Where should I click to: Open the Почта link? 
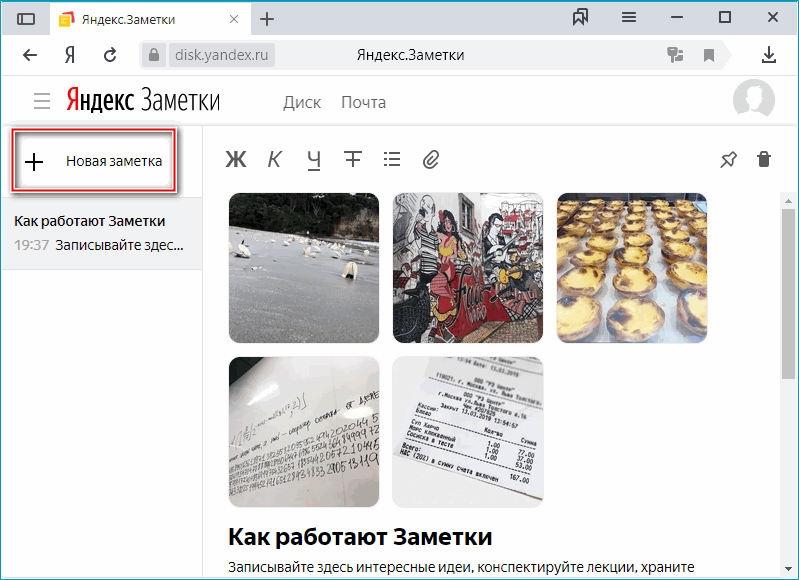[363, 102]
